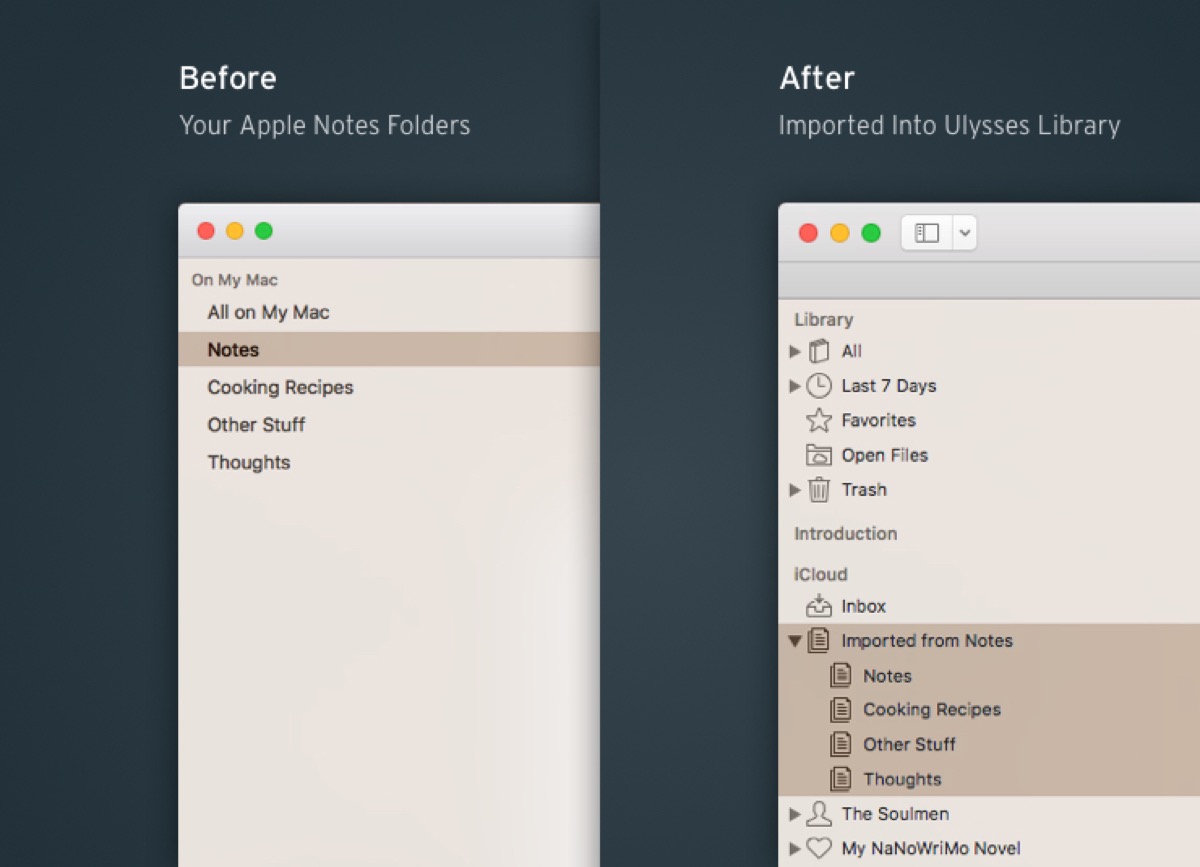Click the Other Stuff group icon in Ulysses
The height and width of the screenshot is (867, 1200).
[841, 744]
